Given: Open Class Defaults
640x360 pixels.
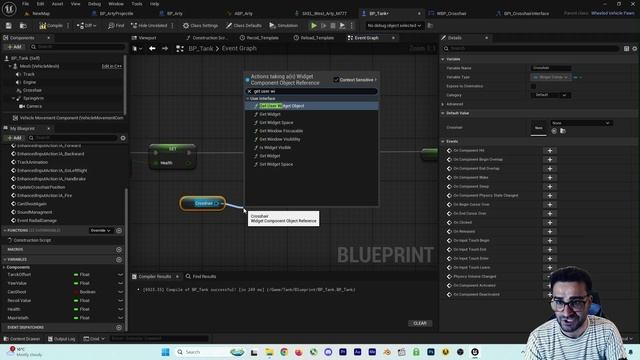Looking at the screenshot, I should coord(244,26).
